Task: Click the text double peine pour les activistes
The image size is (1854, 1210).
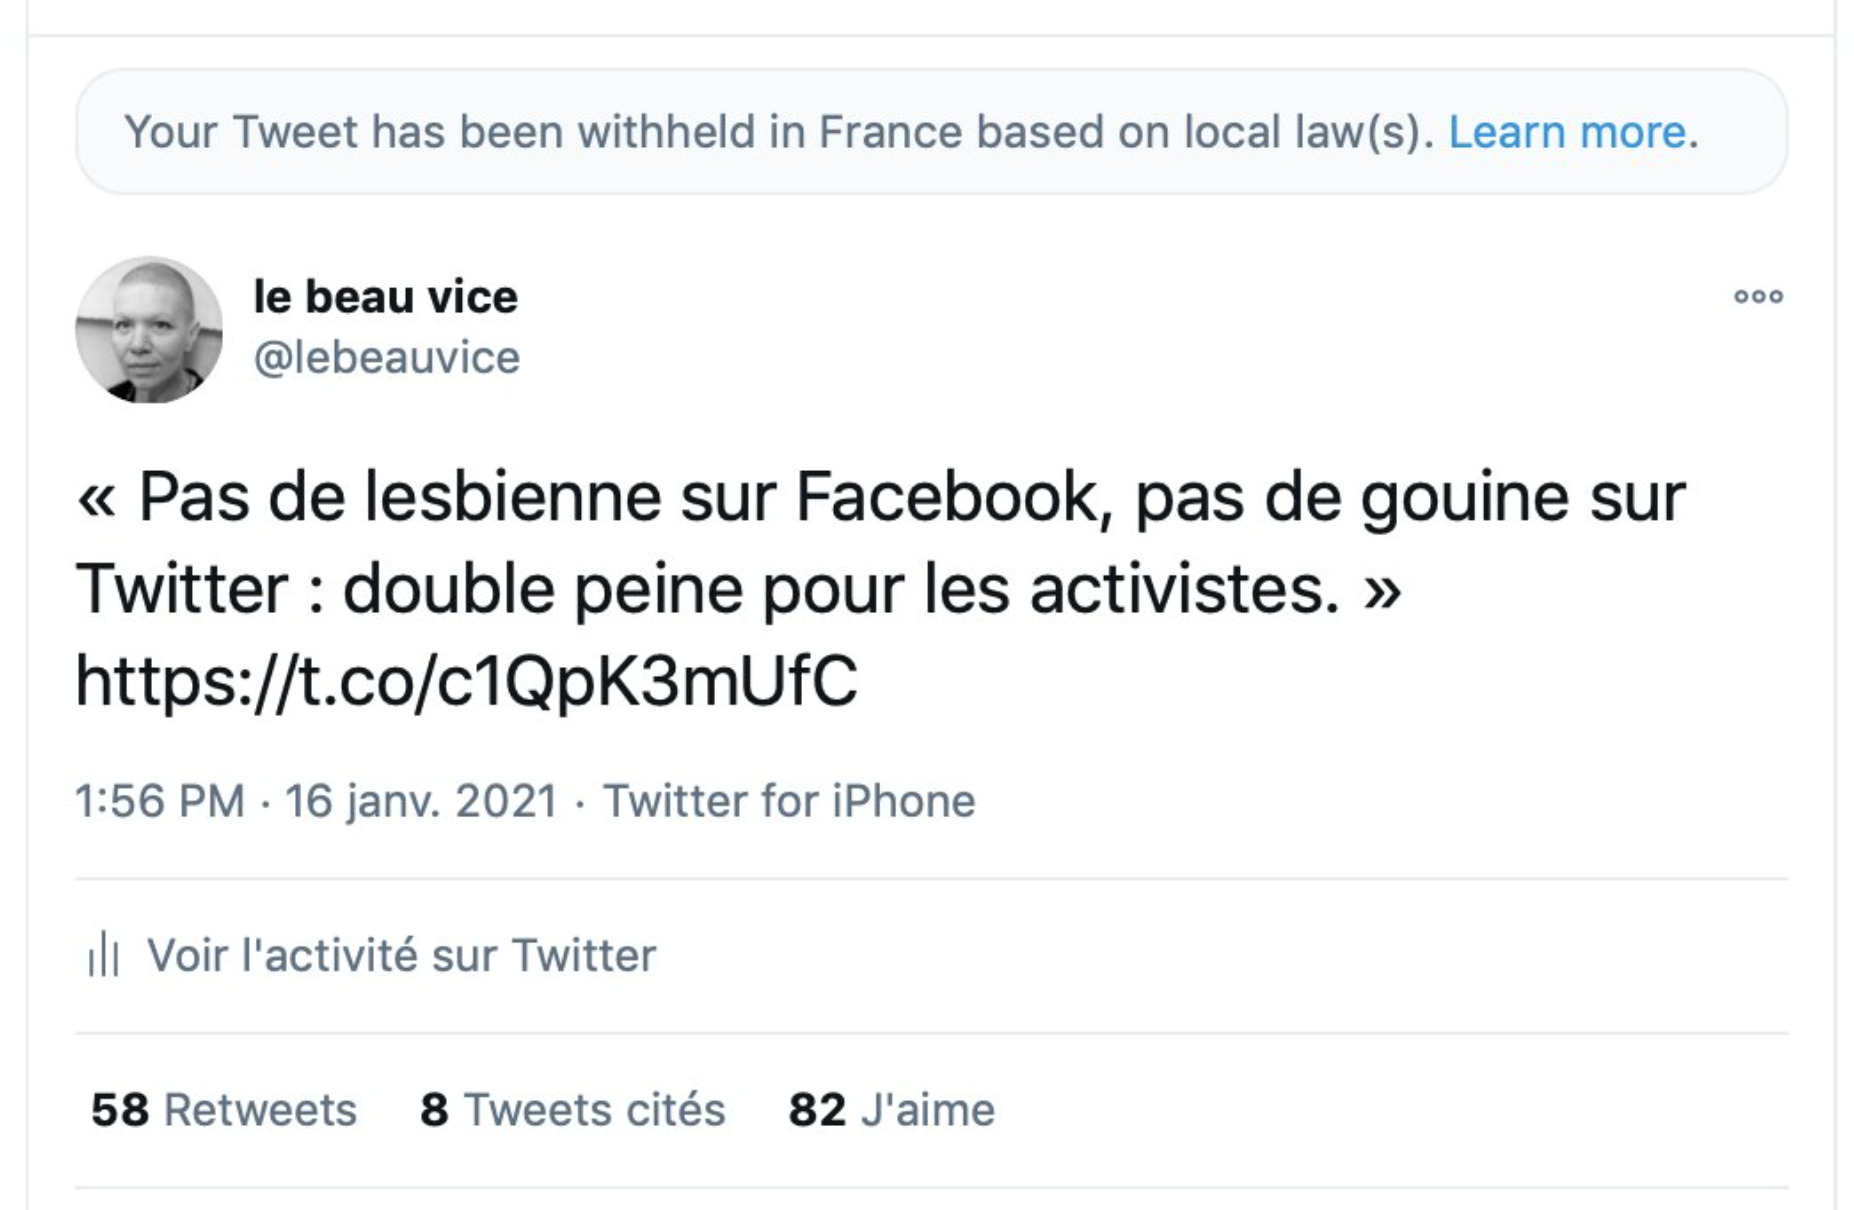Action: point(841,589)
